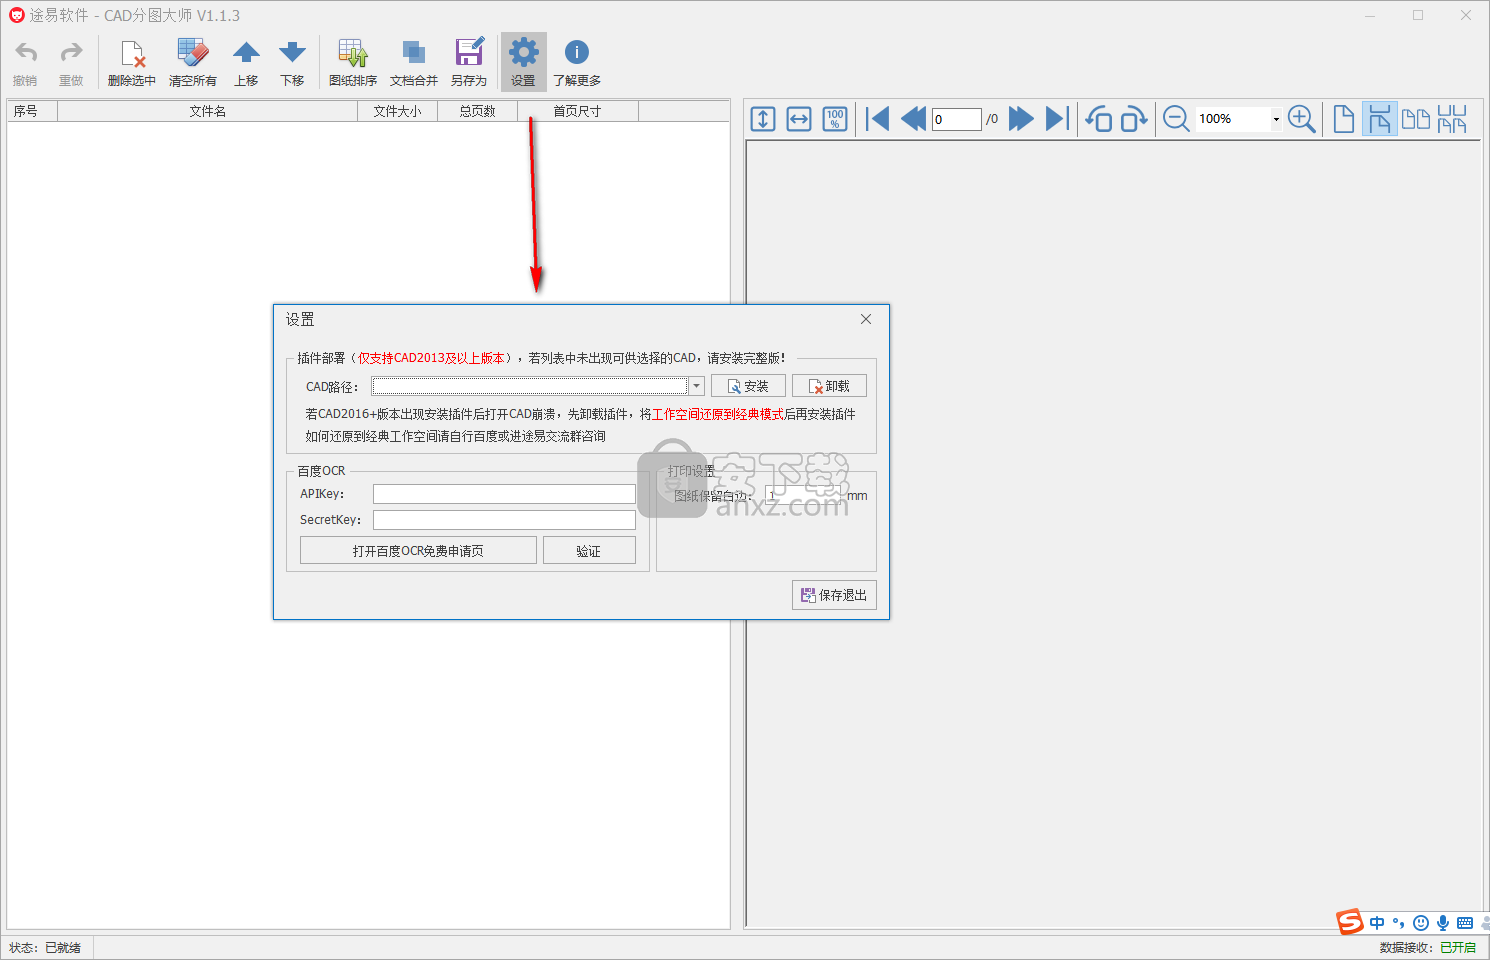This screenshot has height=960, width=1490.
Task: Click the 序号 column header
Action: (x=32, y=111)
